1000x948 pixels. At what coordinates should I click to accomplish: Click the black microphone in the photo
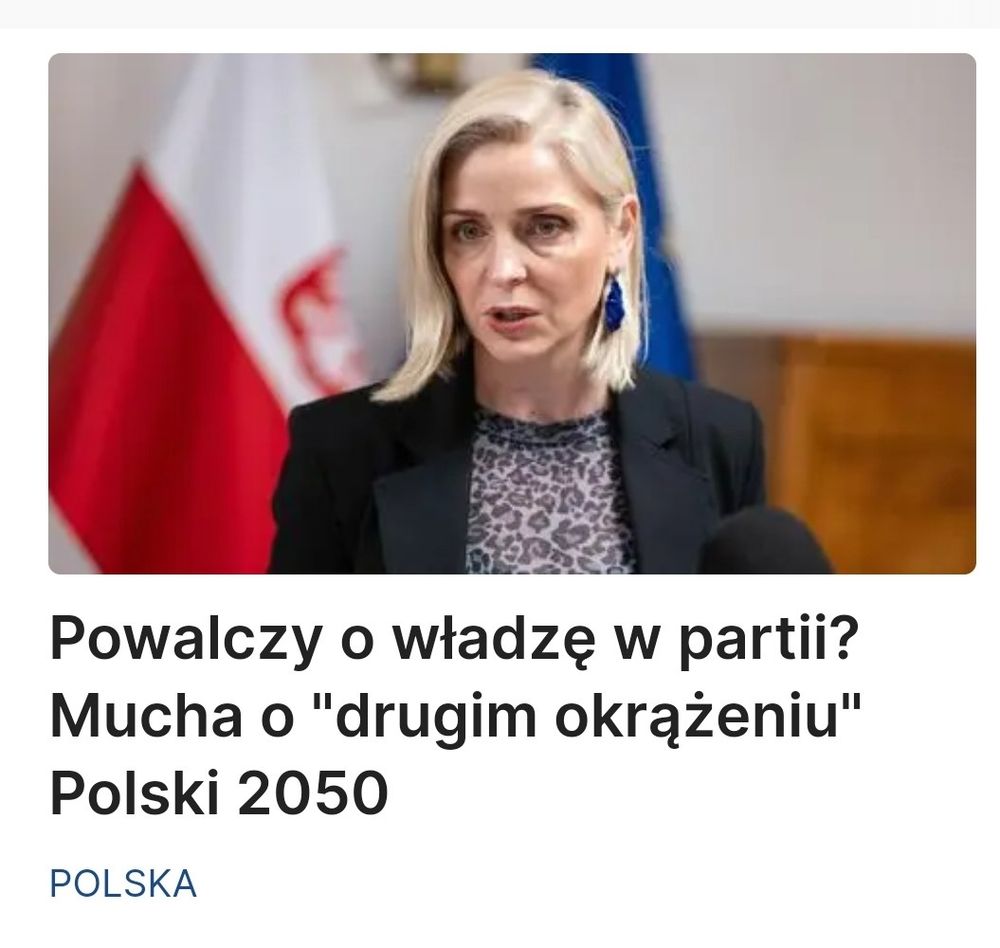[764, 542]
